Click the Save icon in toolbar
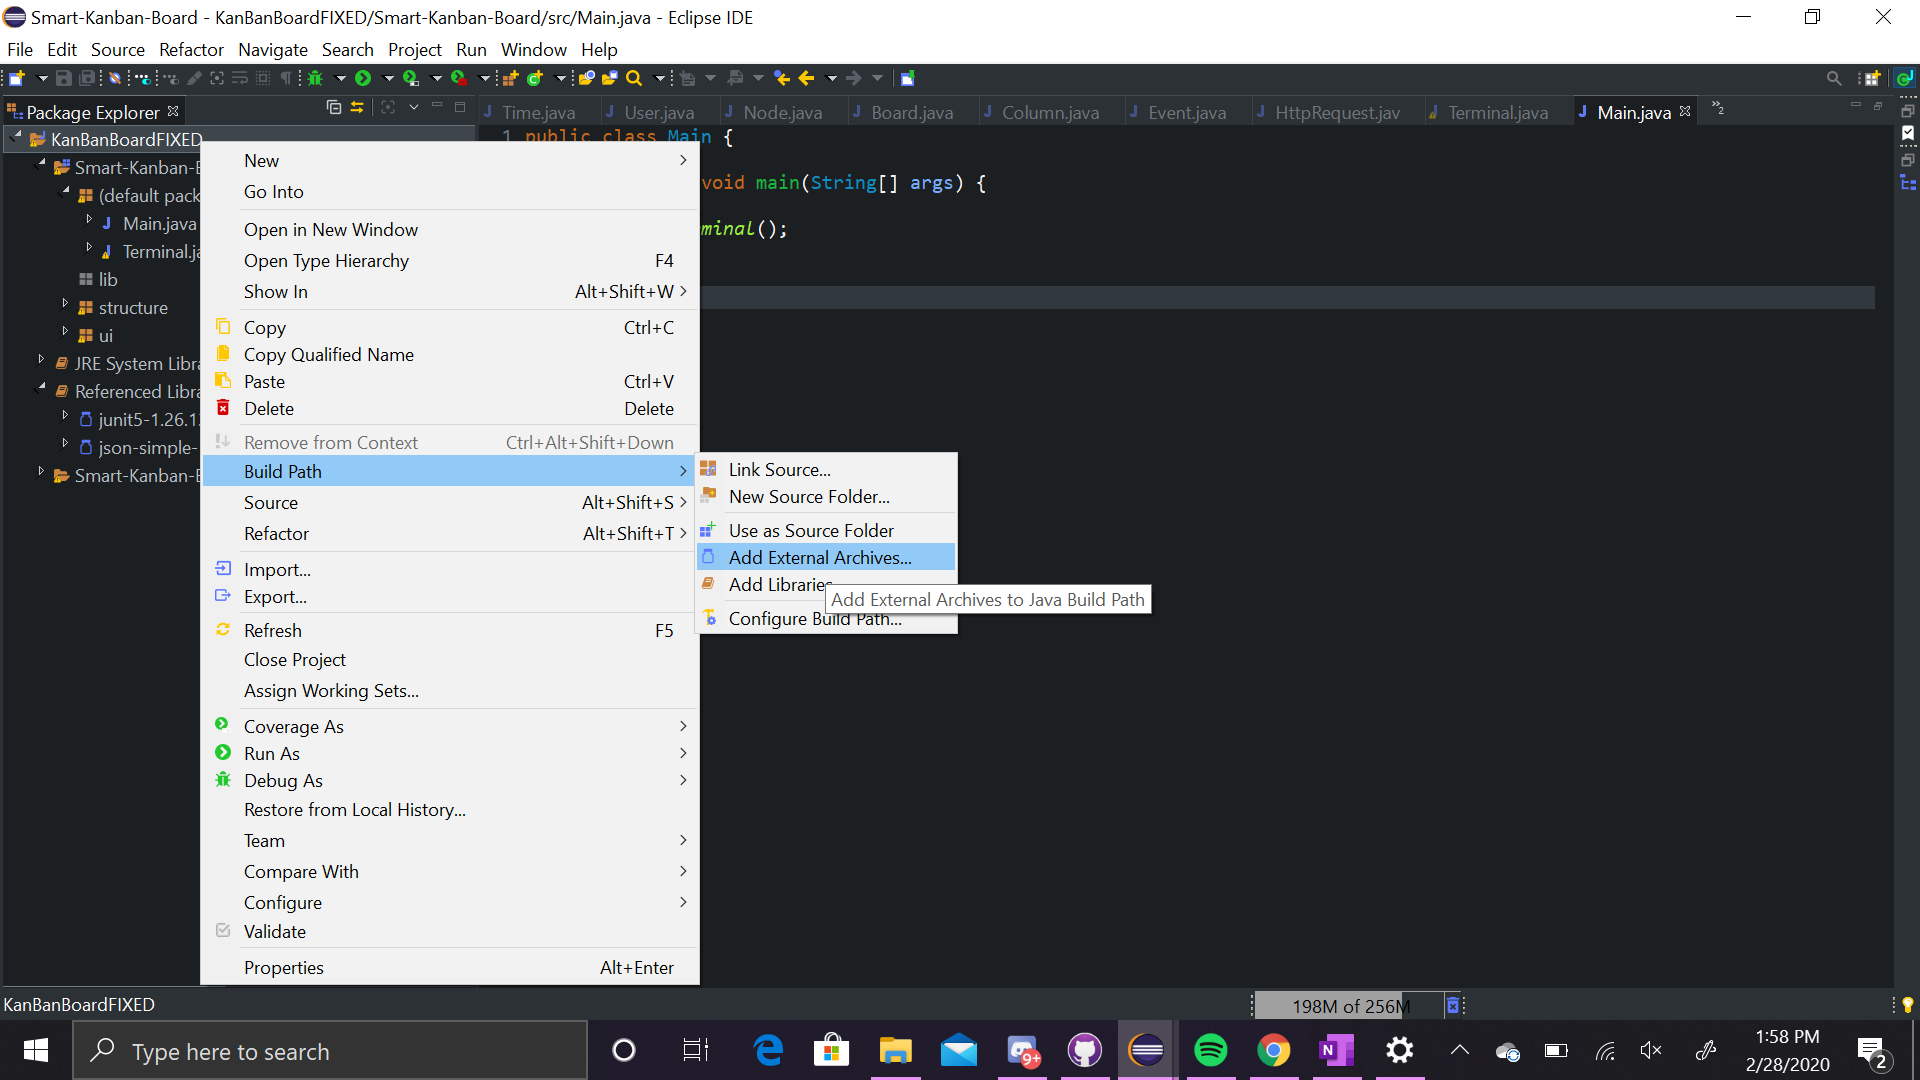 click(x=63, y=78)
